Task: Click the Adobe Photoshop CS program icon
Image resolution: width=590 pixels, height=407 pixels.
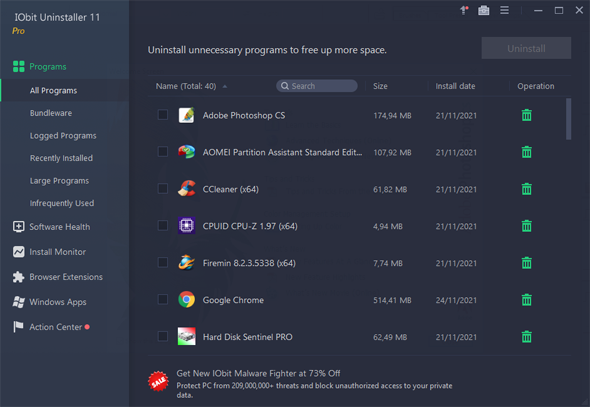Action: 186,115
